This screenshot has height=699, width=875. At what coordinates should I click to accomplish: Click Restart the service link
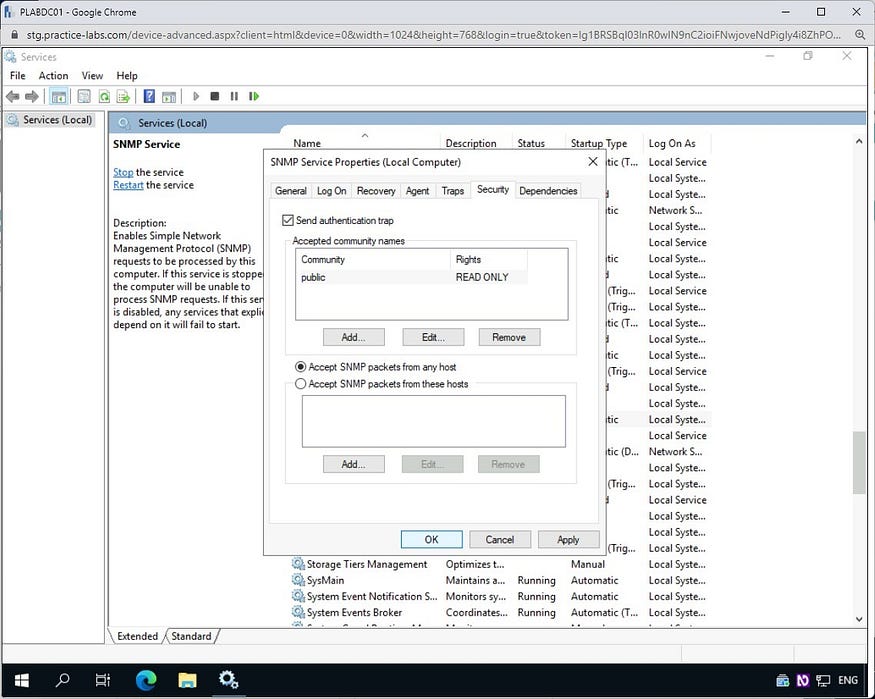[128, 185]
